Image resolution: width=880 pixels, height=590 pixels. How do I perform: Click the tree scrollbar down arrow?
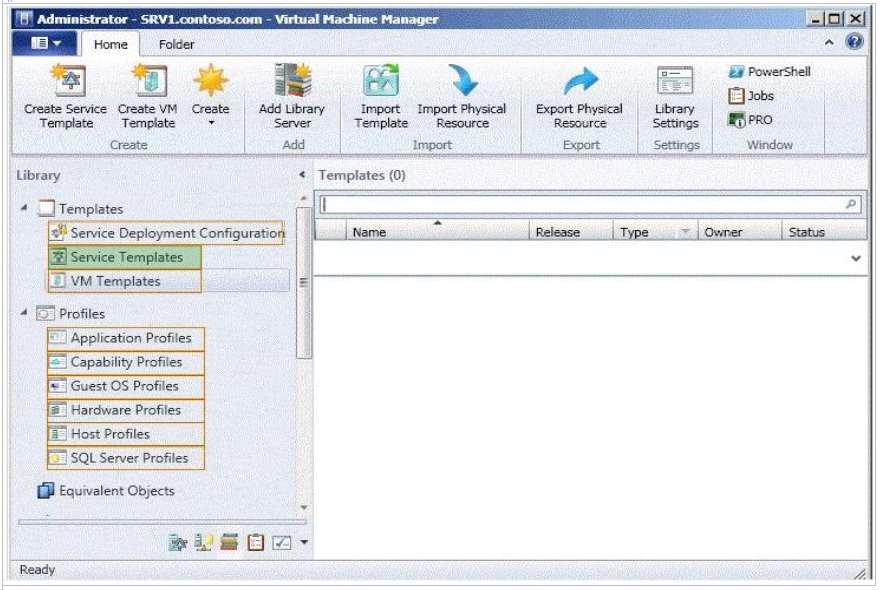click(x=304, y=507)
